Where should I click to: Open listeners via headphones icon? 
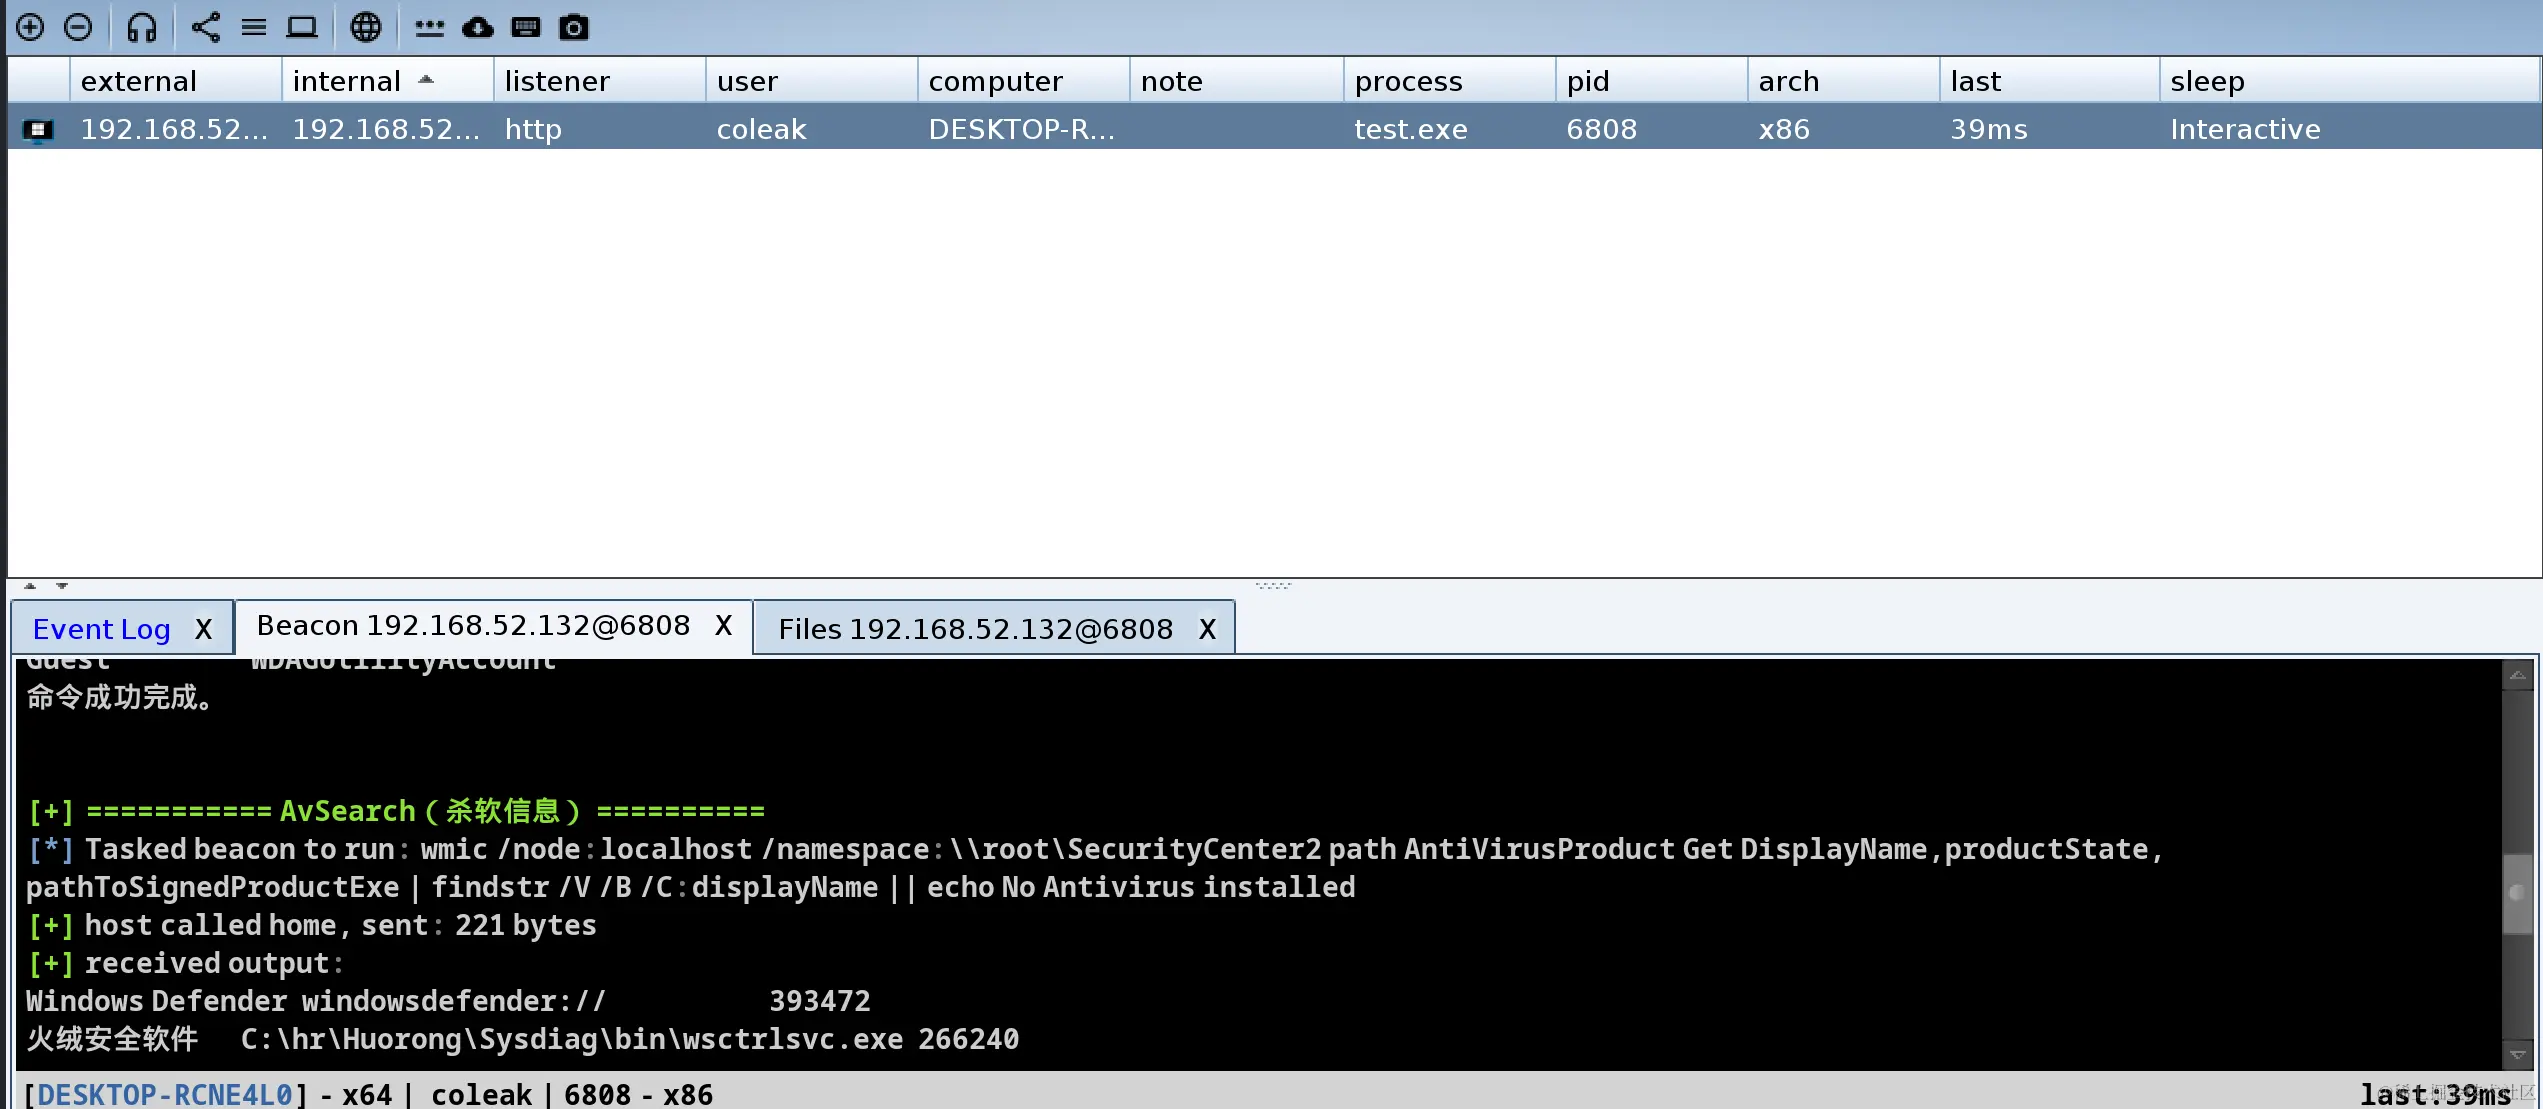point(142,27)
